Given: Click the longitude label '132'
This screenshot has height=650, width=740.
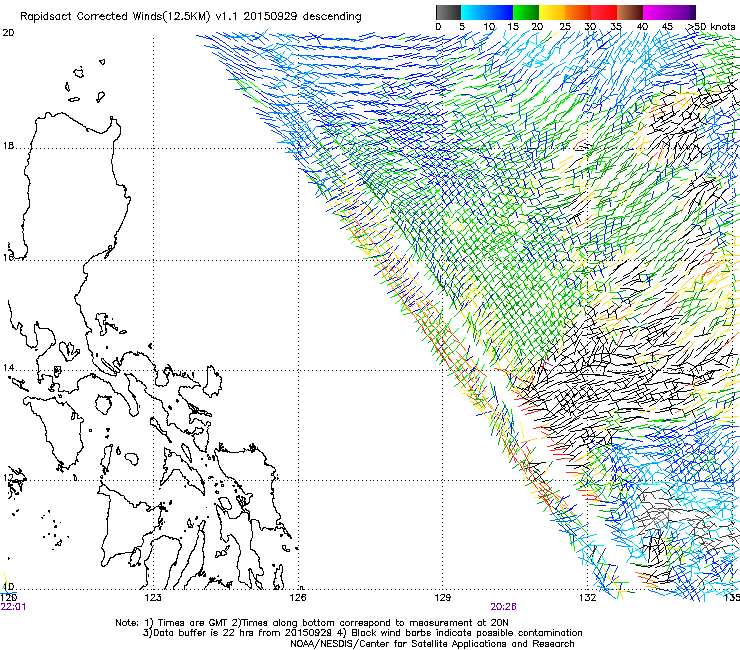Looking at the screenshot, I should point(587,598).
